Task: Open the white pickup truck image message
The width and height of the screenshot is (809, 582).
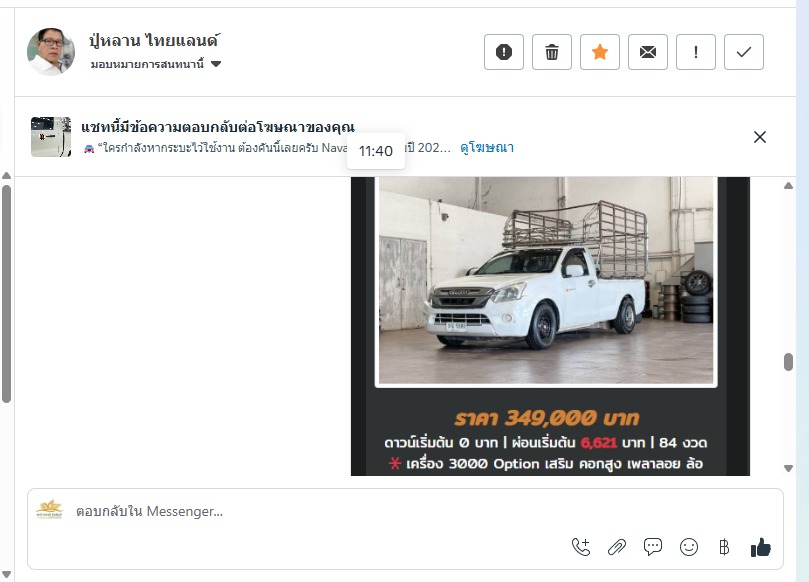Action: pyautogui.click(x=550, y=326)
